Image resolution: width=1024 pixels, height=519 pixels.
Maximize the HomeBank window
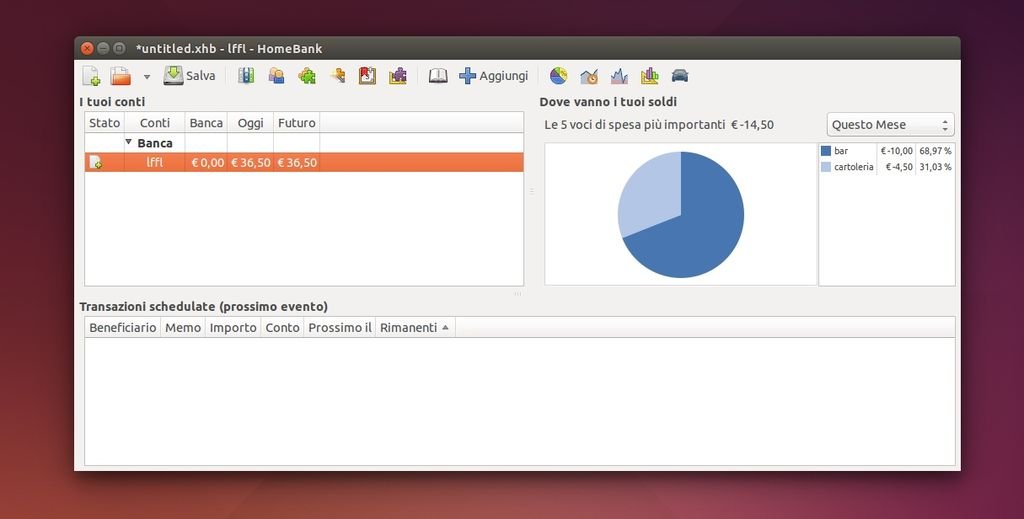[x=119, y=48]
